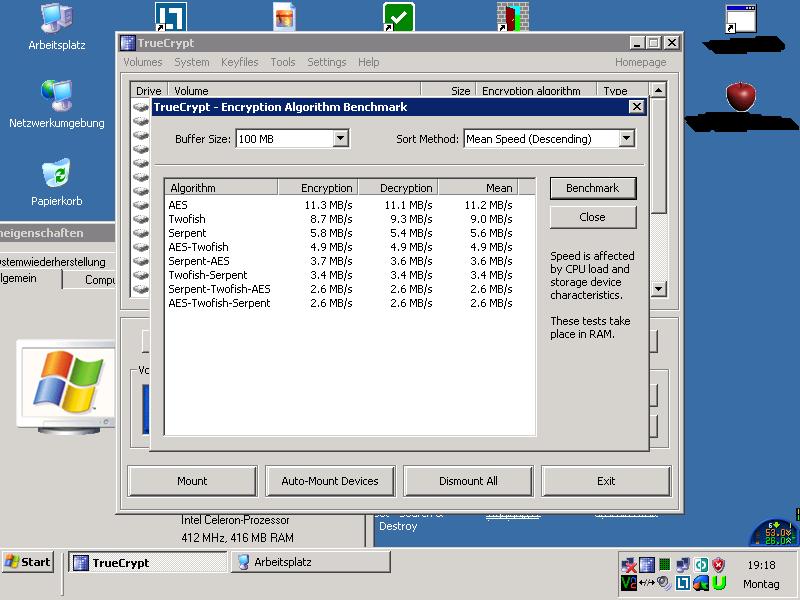Click the Homepage link in TrueCrypt
Image resolution: width=800 pixels, height=600 pixels.
(x=640, y=62)
